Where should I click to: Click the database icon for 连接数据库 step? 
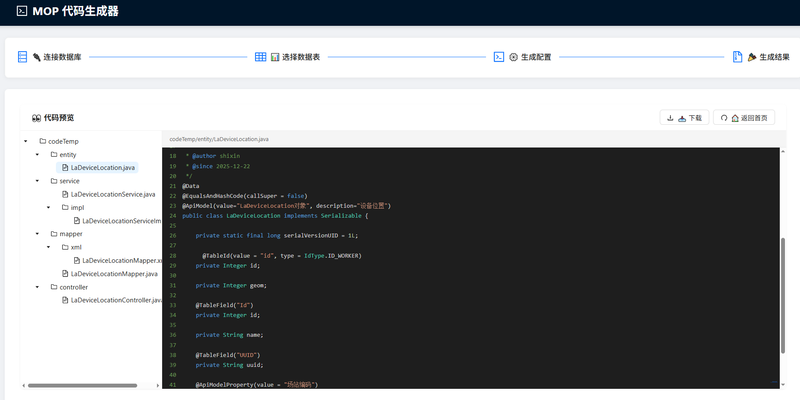pyautogui.click(x=22, y=57)
